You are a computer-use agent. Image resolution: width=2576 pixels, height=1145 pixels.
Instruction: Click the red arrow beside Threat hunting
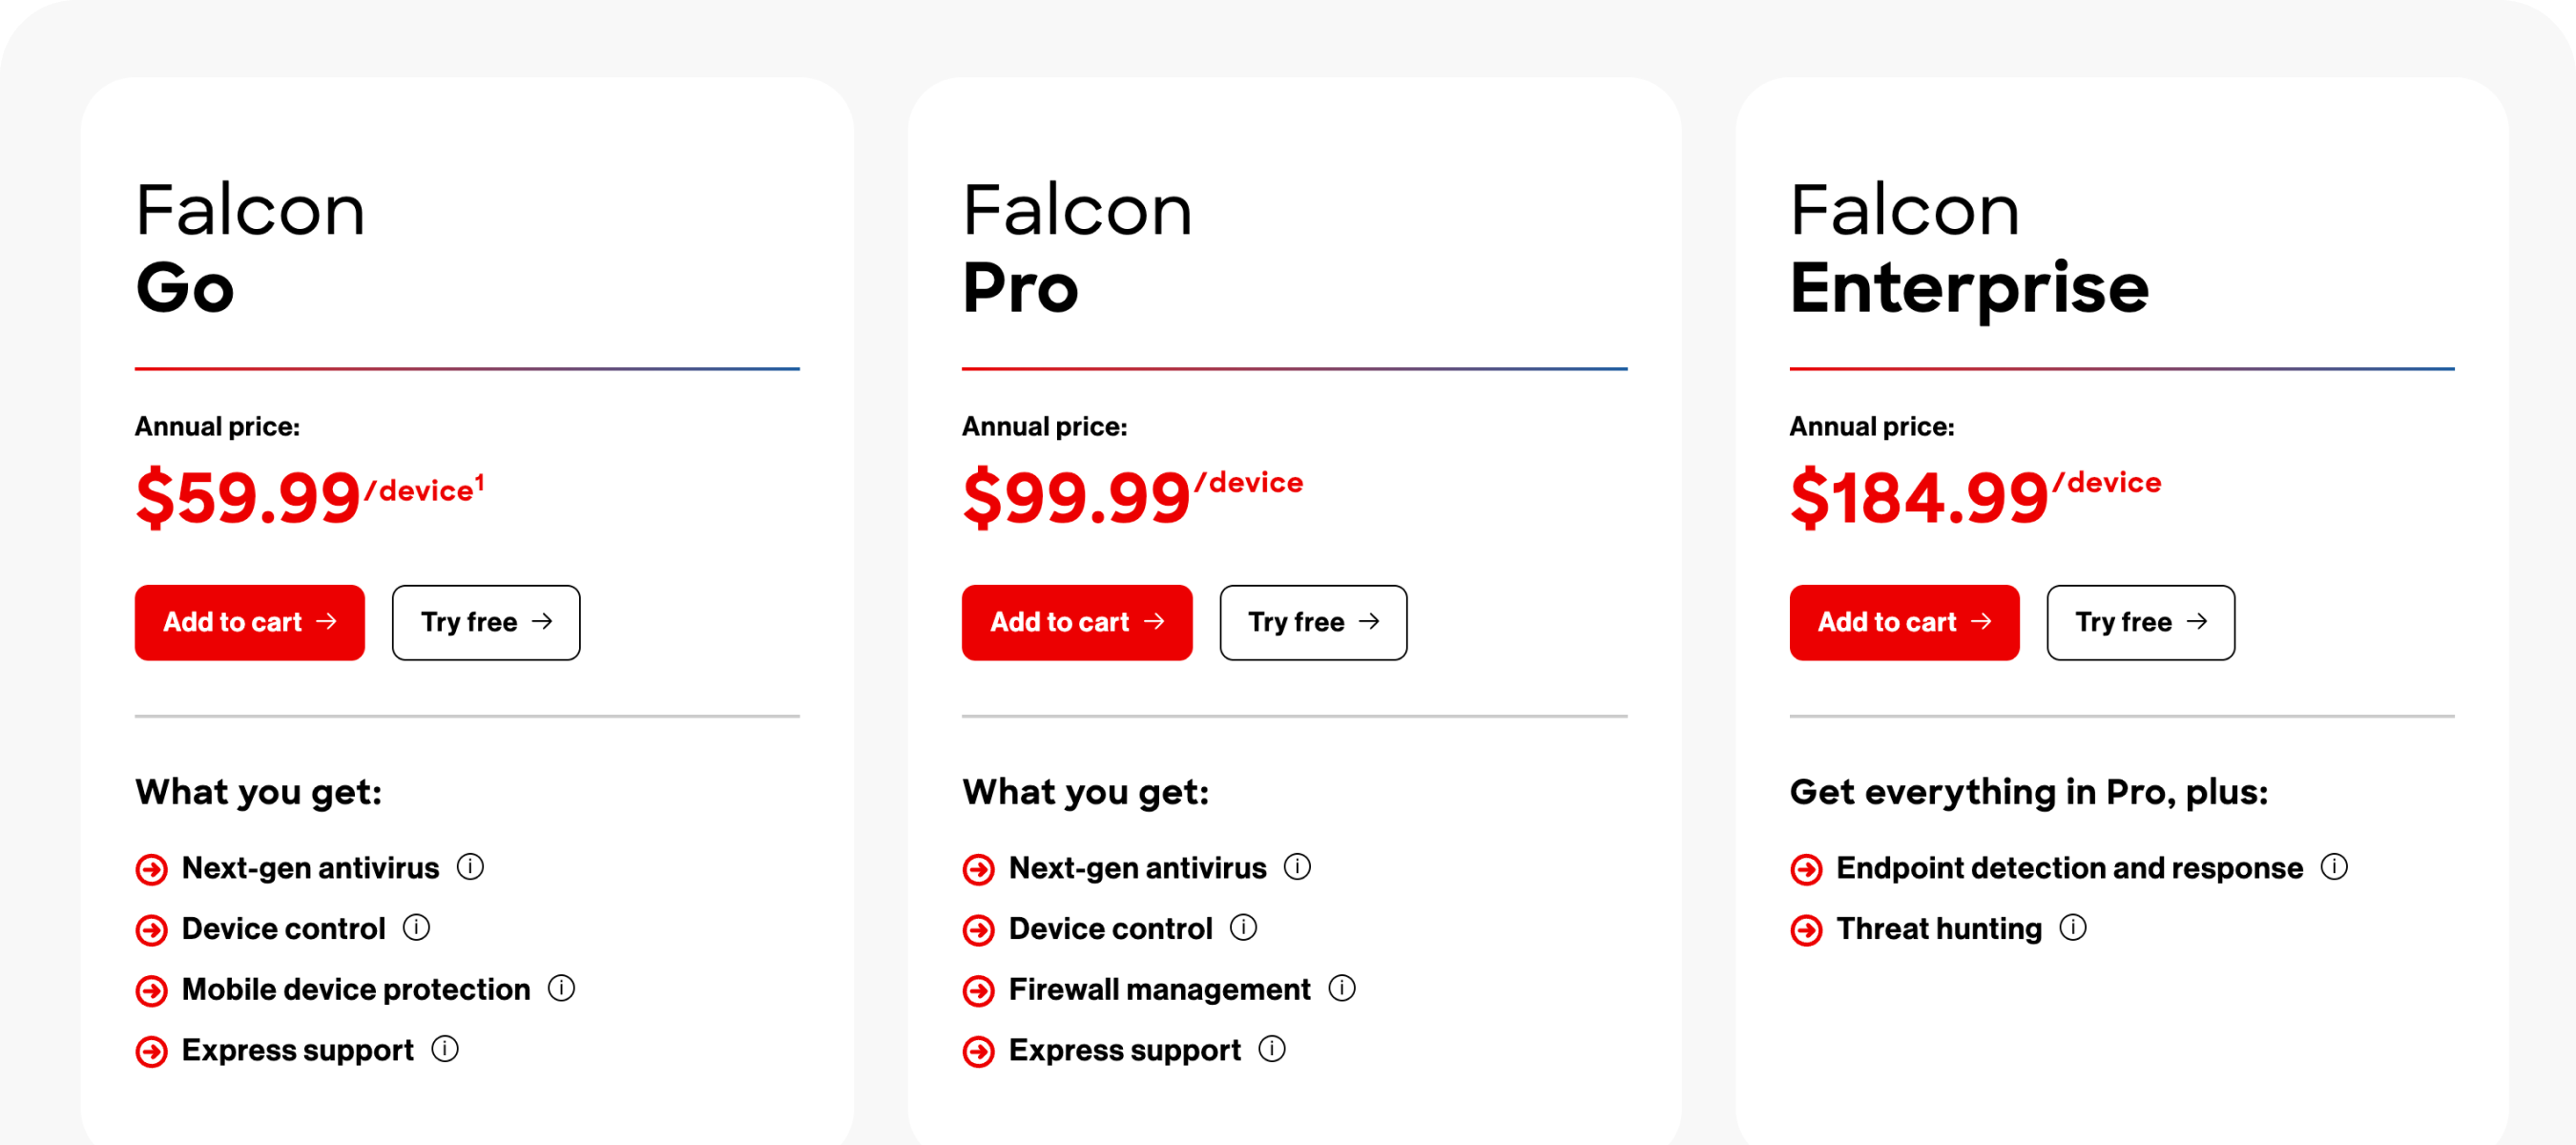tap(1806, 930)
